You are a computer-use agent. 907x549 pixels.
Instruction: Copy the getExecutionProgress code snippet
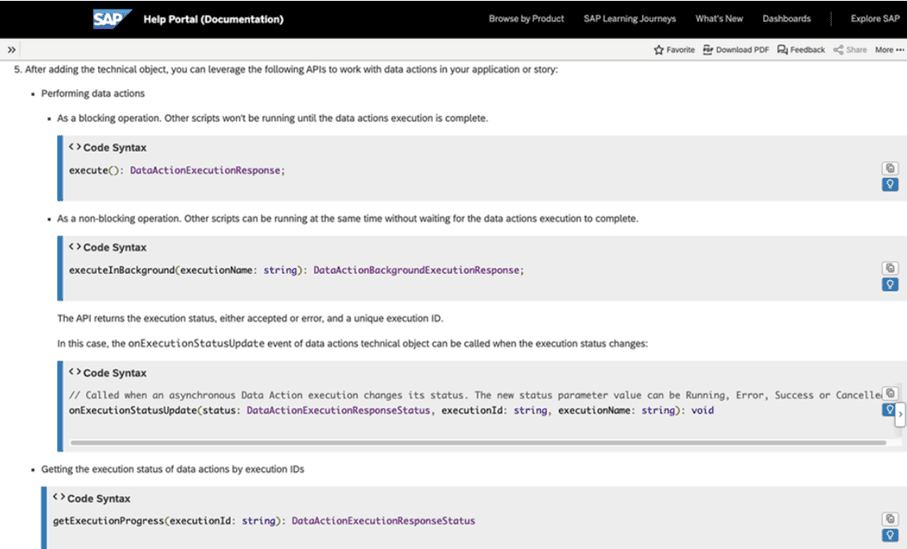click(889, 519)
